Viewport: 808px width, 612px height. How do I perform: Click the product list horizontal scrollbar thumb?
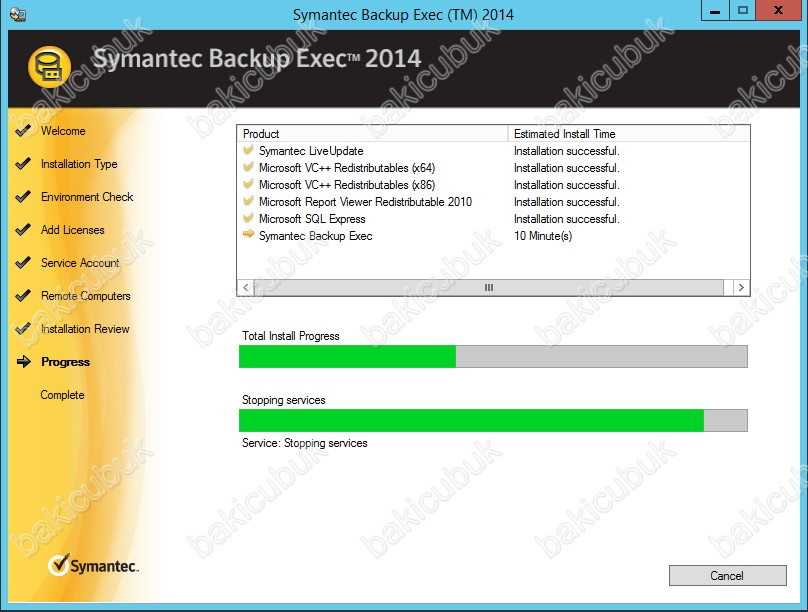tap(489, 287)
